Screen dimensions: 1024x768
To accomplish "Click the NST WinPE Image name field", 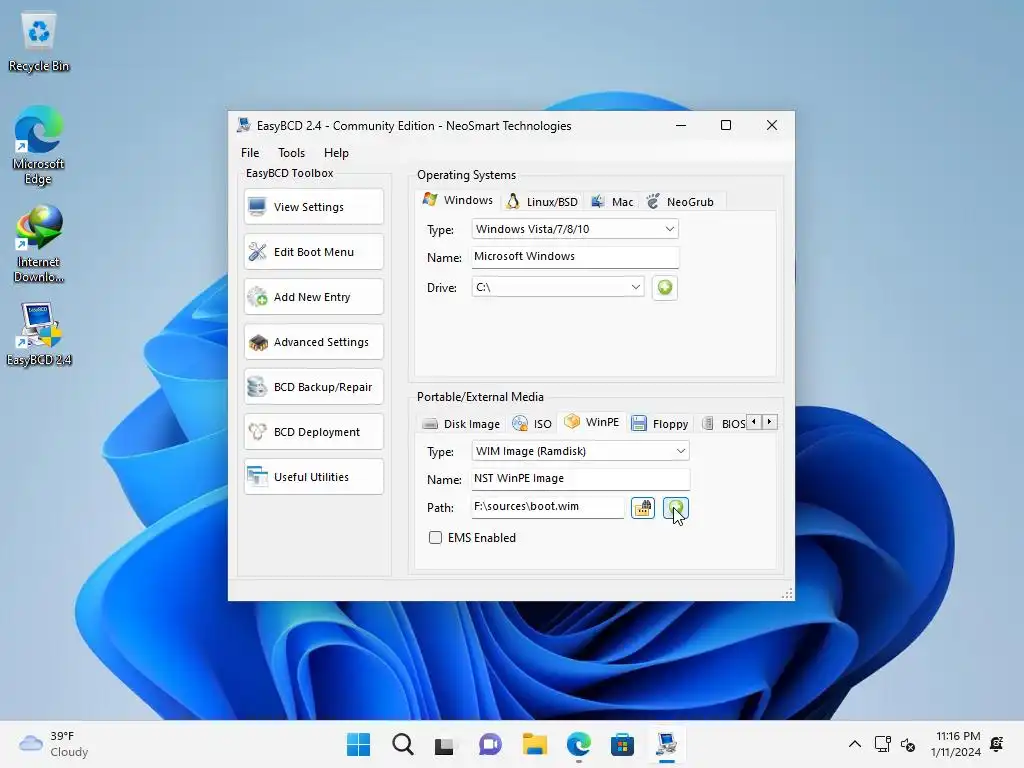I will 580,479.
